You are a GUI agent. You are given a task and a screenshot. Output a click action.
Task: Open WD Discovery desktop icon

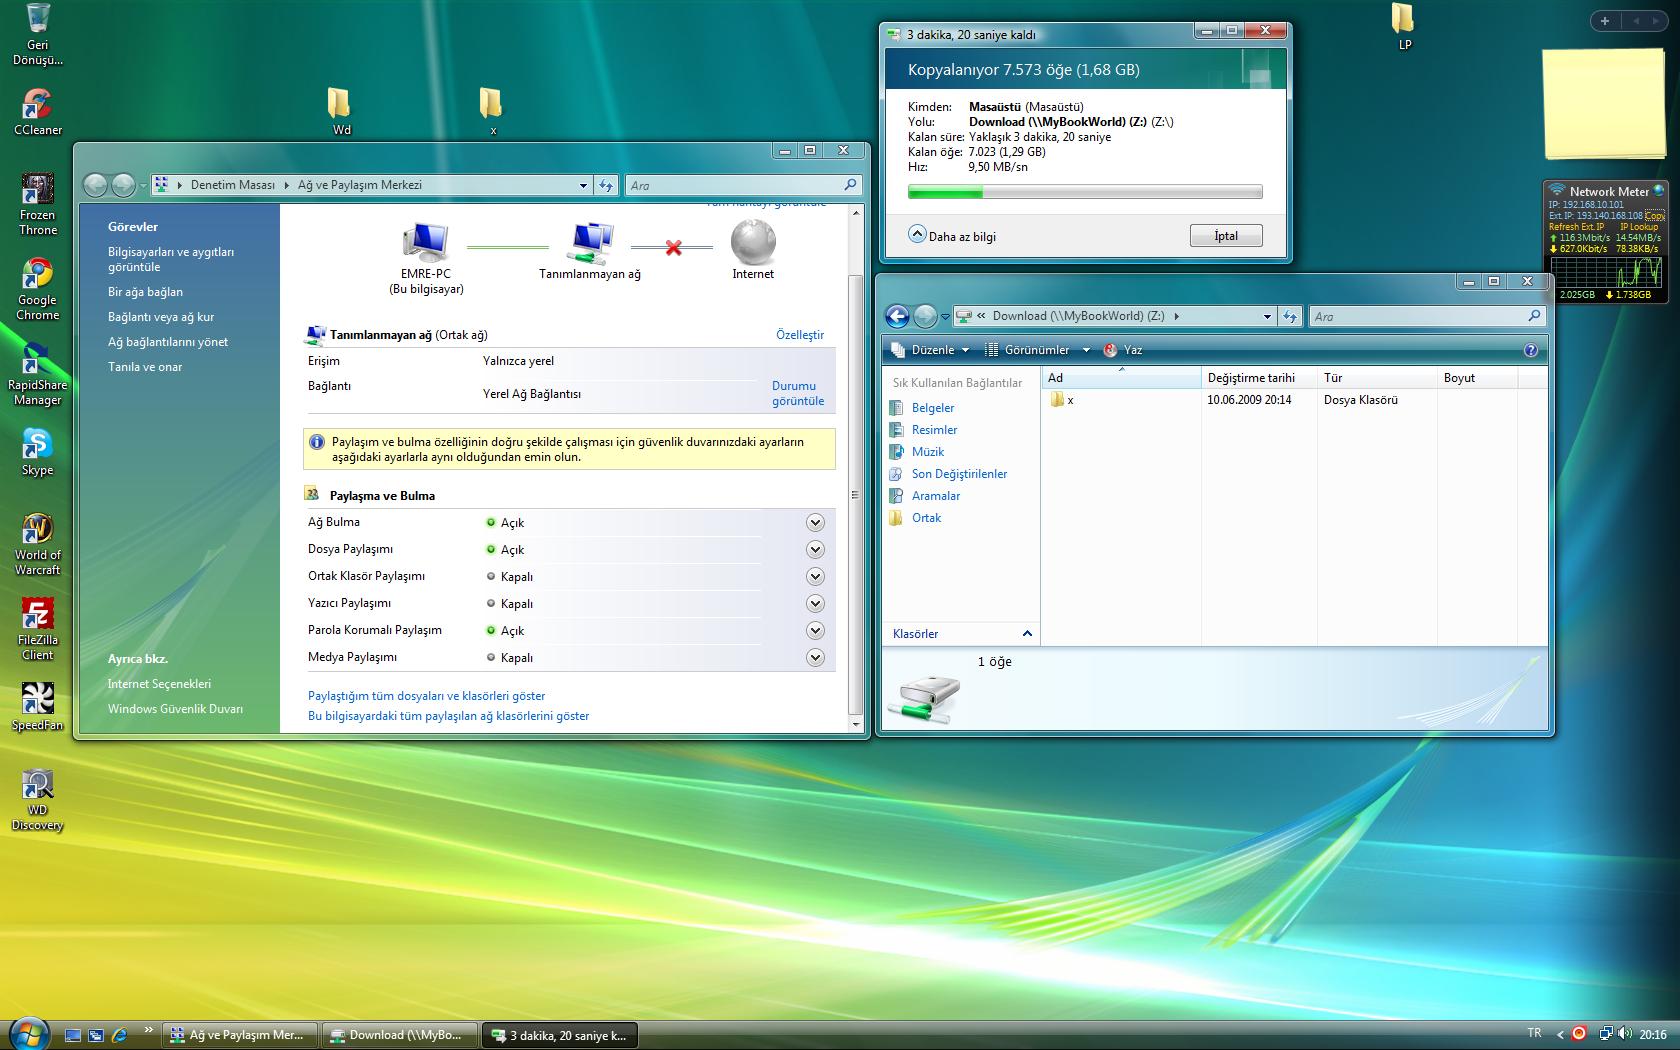click(x=37, y=800)
